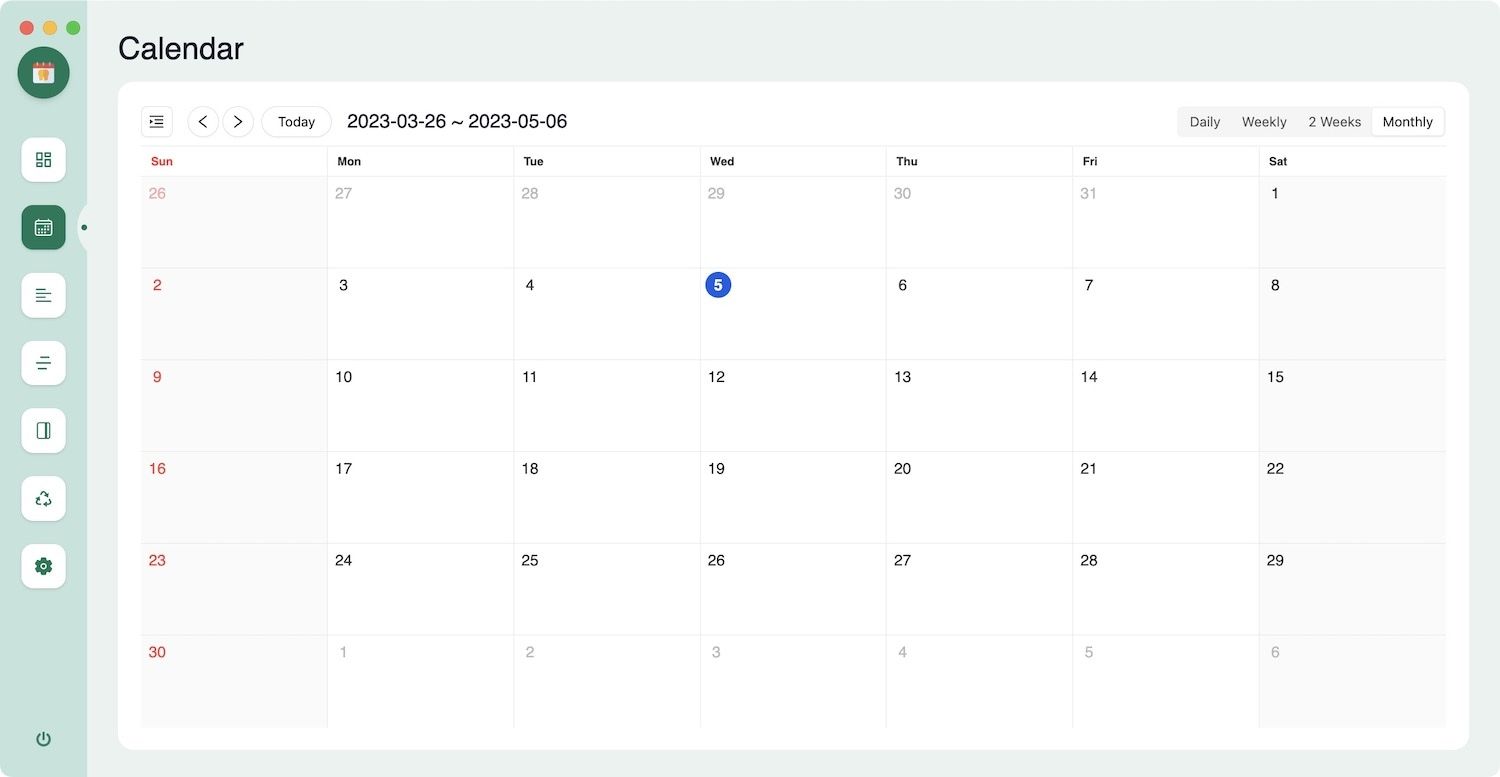Open the left-aligned list icon in sidebar
This screenshot has width=1500, height=777.
(x=43, y=295)
